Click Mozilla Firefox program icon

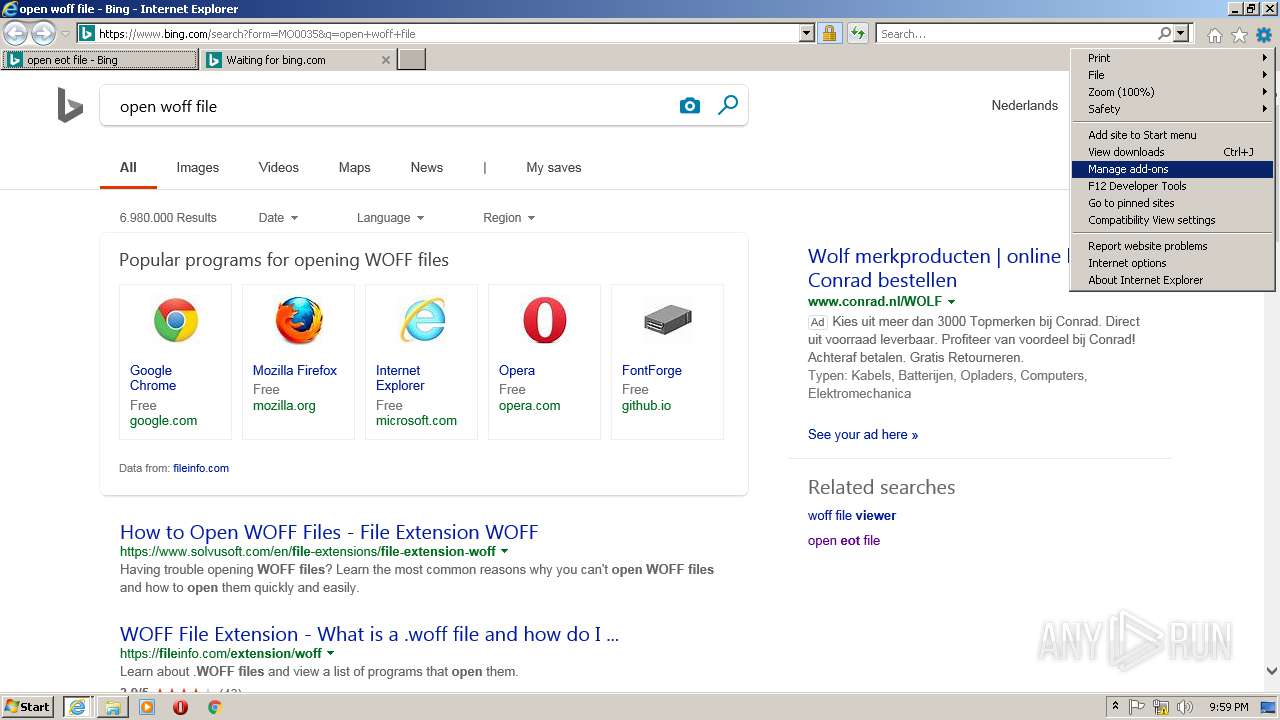click(x=299, y=321)
